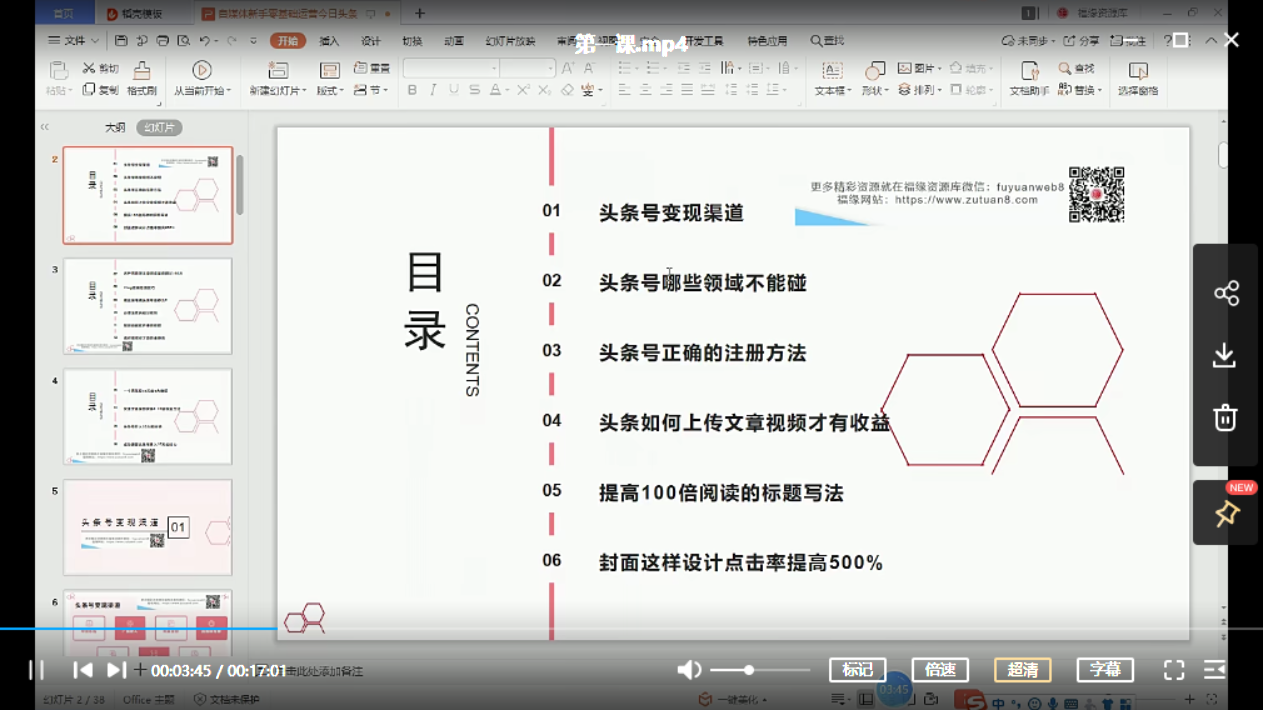Click the print preview icon
1263x710 pixels.
(183, 41)
